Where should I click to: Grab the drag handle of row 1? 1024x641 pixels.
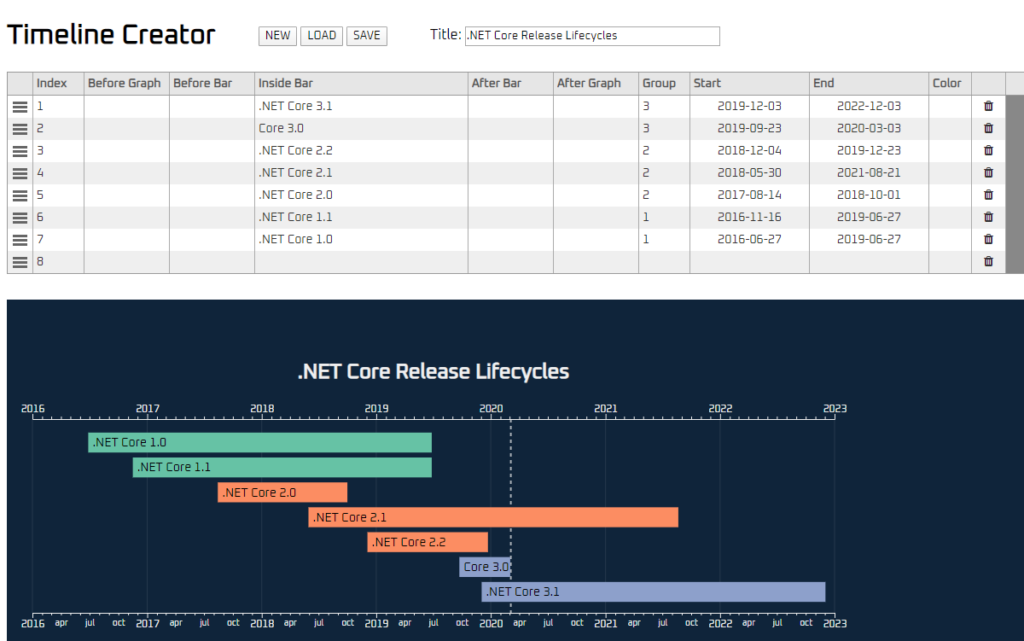point(20,106)
